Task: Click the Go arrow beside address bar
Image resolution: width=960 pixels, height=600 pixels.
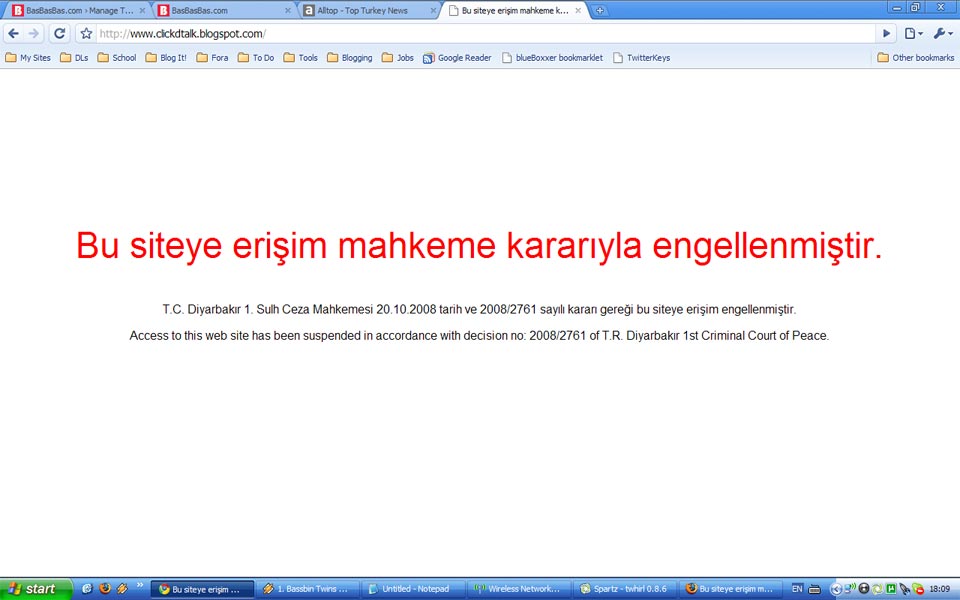Action: (x=886, y=33)
